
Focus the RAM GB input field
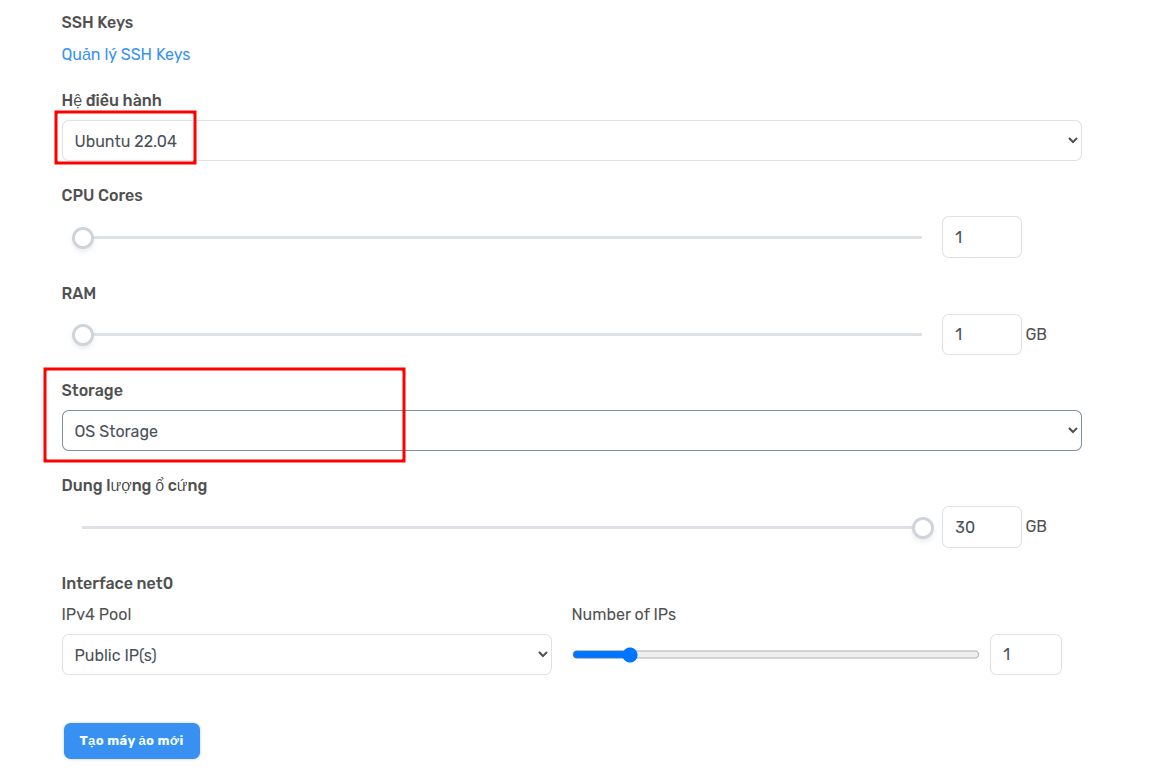(981, 334)
